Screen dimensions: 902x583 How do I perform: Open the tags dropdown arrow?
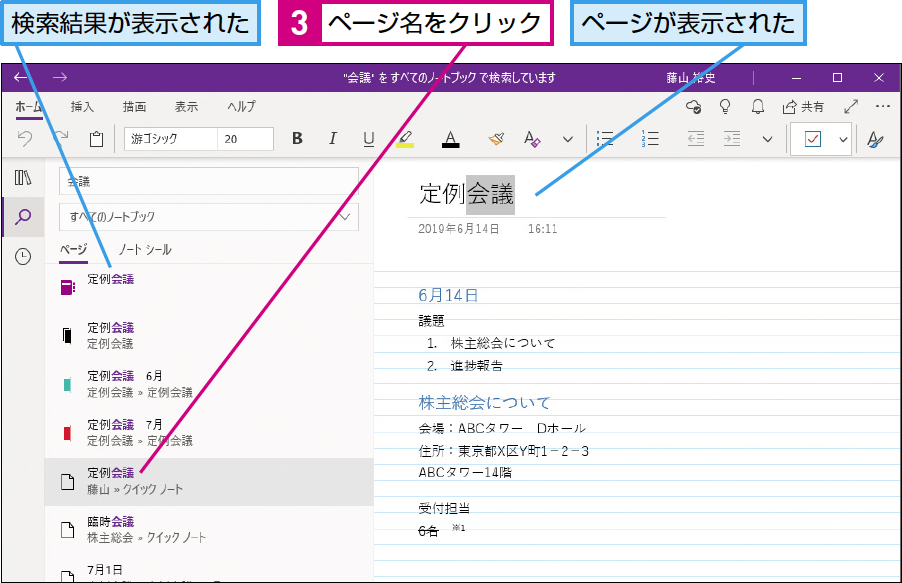tap(843, 139)
